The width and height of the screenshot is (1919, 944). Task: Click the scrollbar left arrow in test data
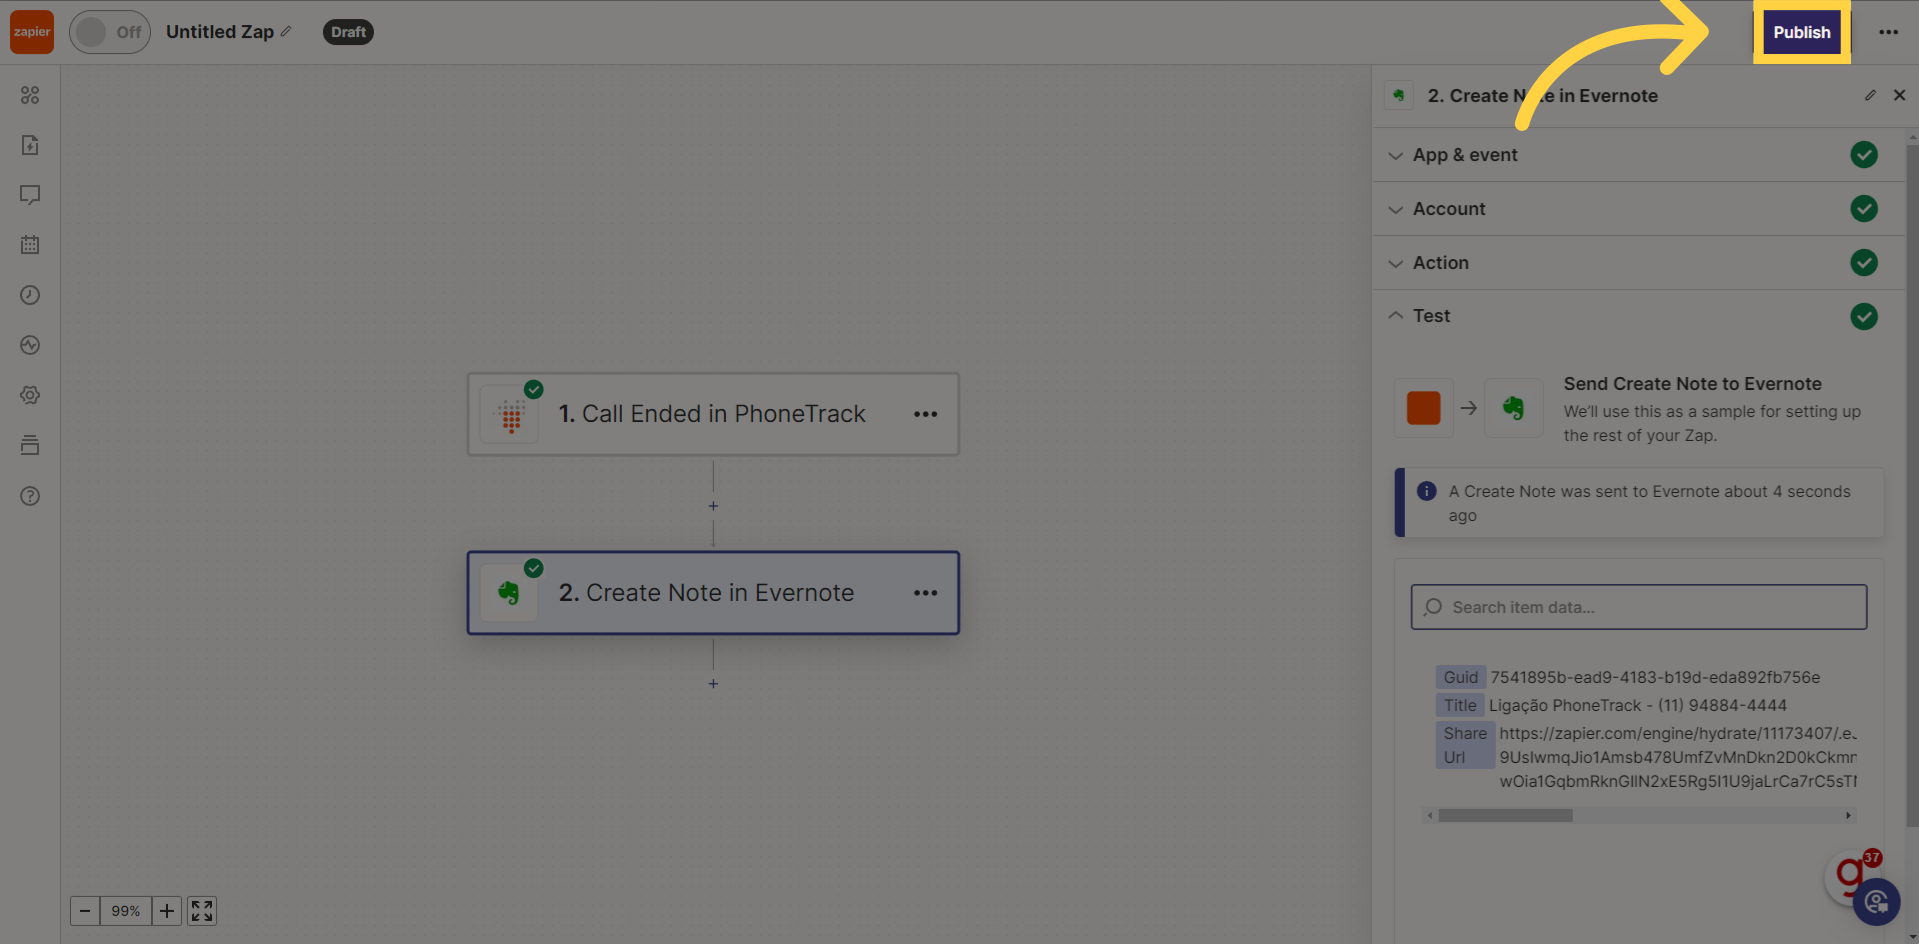click(1430, 816)
